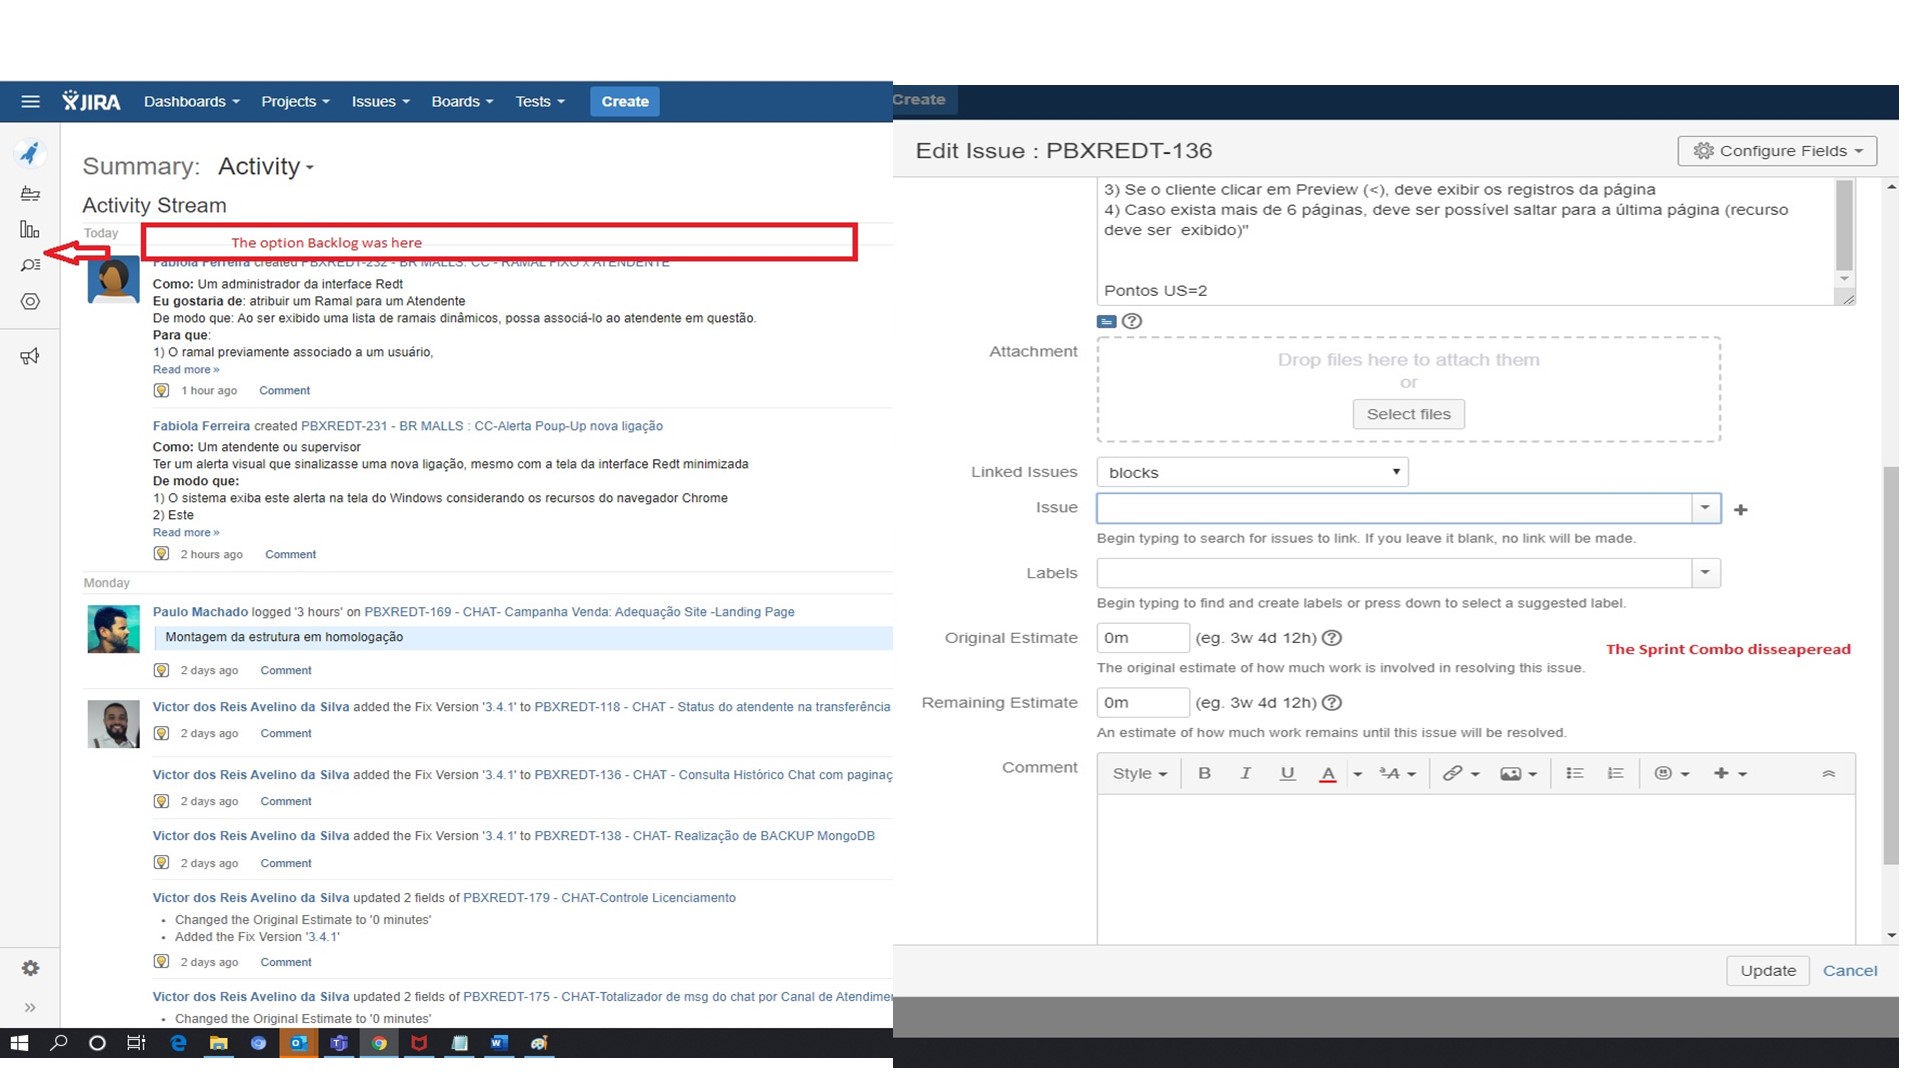1920x1080 pixels.
Task: Open the Style dropdown in comment editor
Action: [1140, 773]
